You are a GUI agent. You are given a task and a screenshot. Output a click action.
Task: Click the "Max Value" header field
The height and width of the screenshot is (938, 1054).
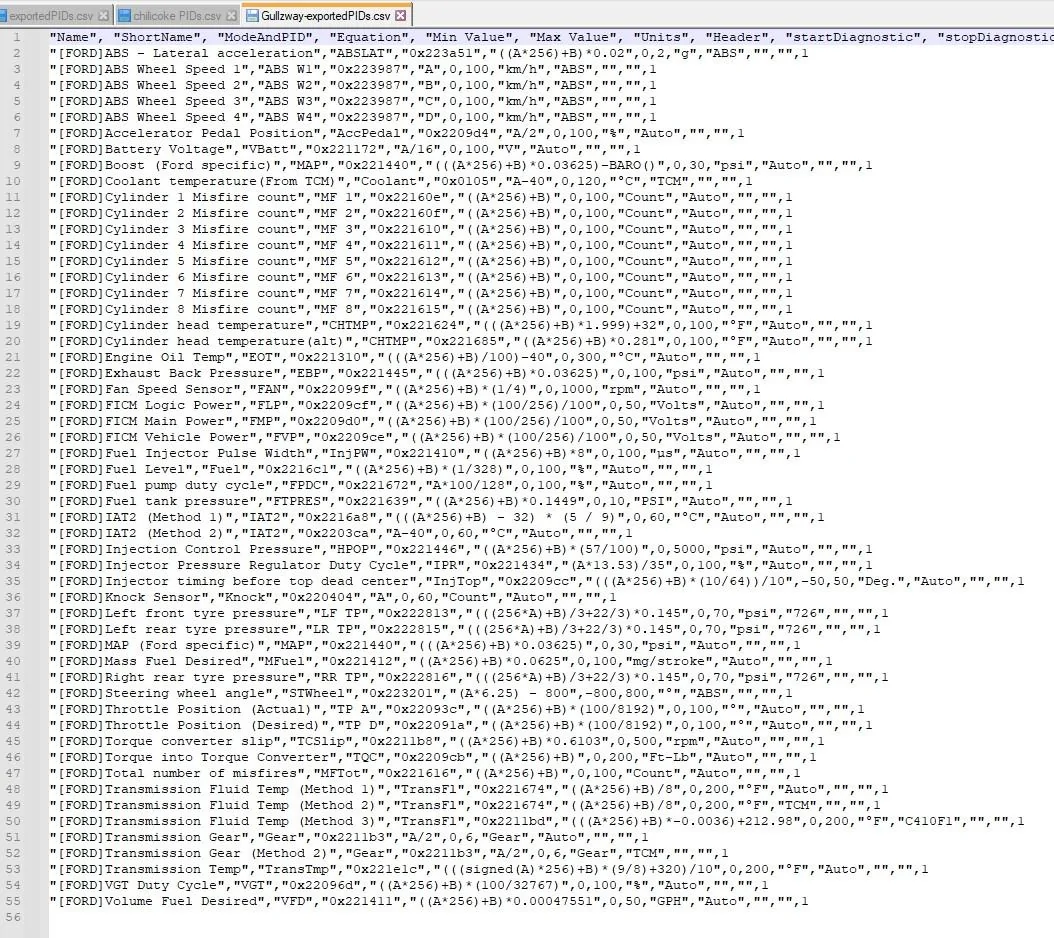click(x=572, y=37)
